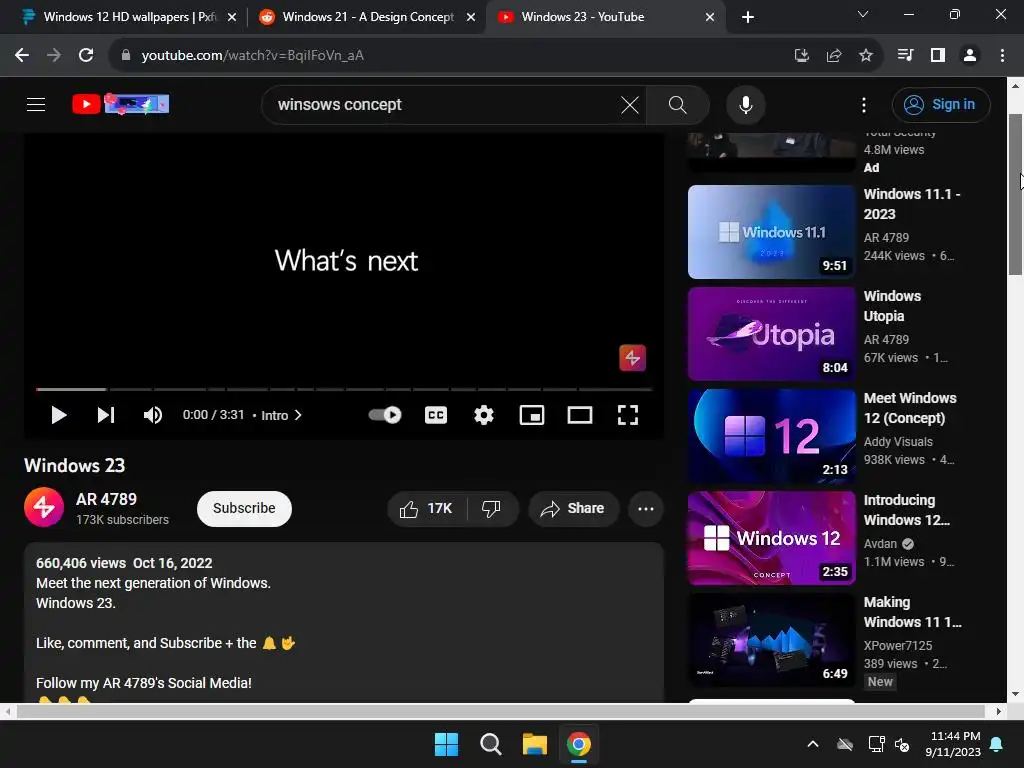Enable theater mode view
Viewport: 1024px width, 768px height.
point(579,415)
